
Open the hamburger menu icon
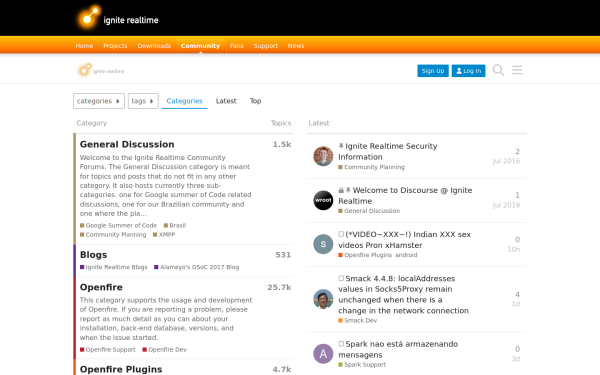pos(517,70)
